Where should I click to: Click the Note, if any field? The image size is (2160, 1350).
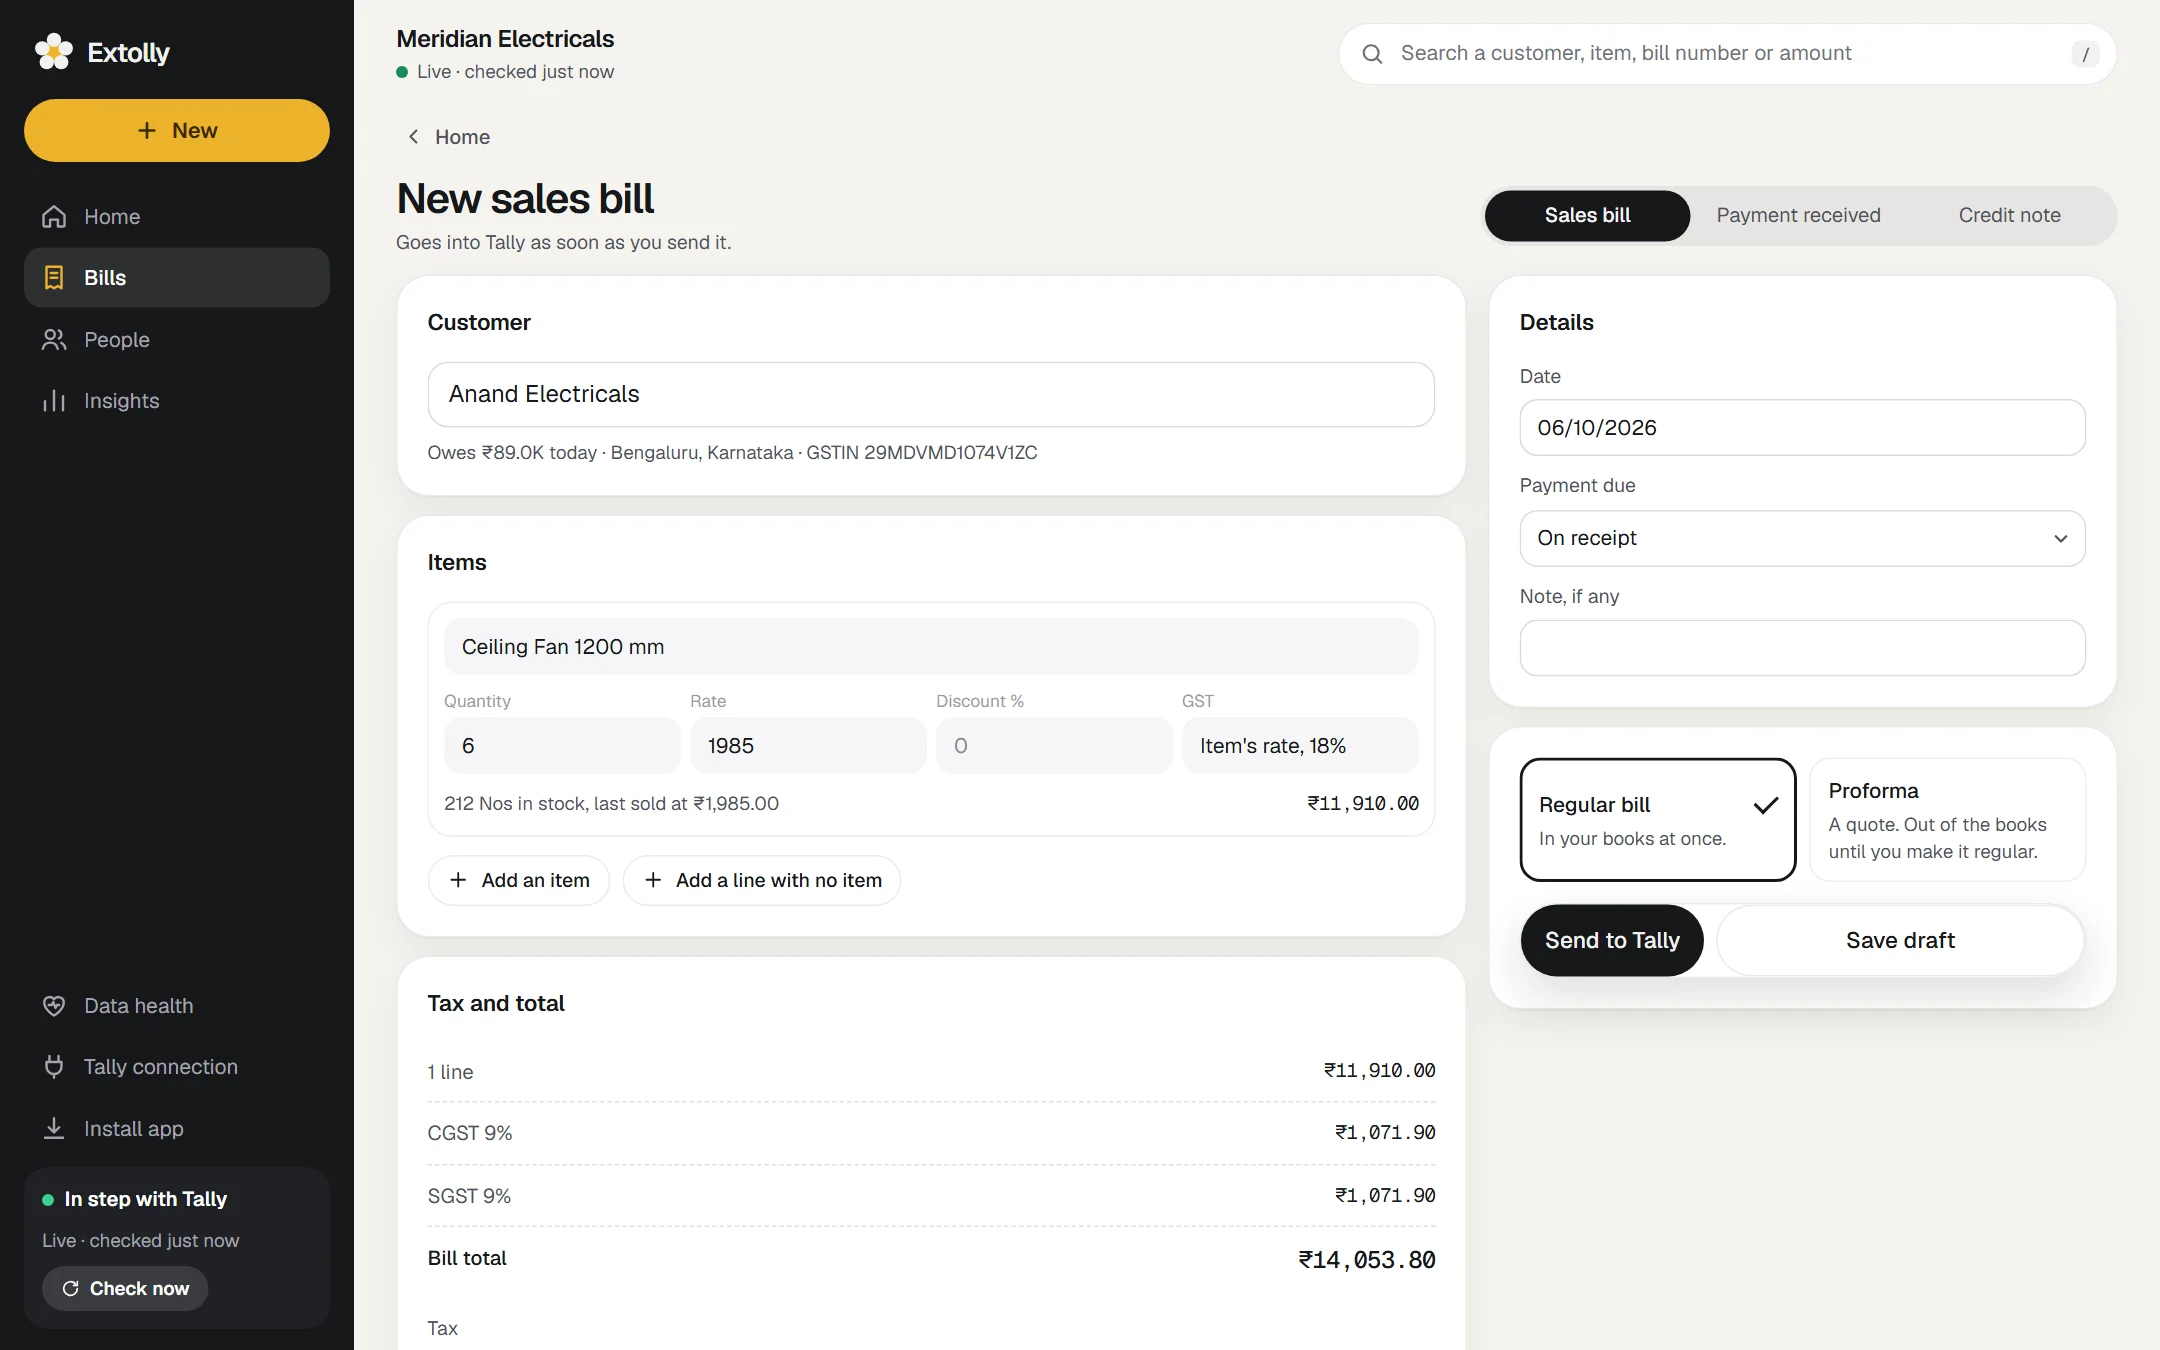[x=1802, y=648]
